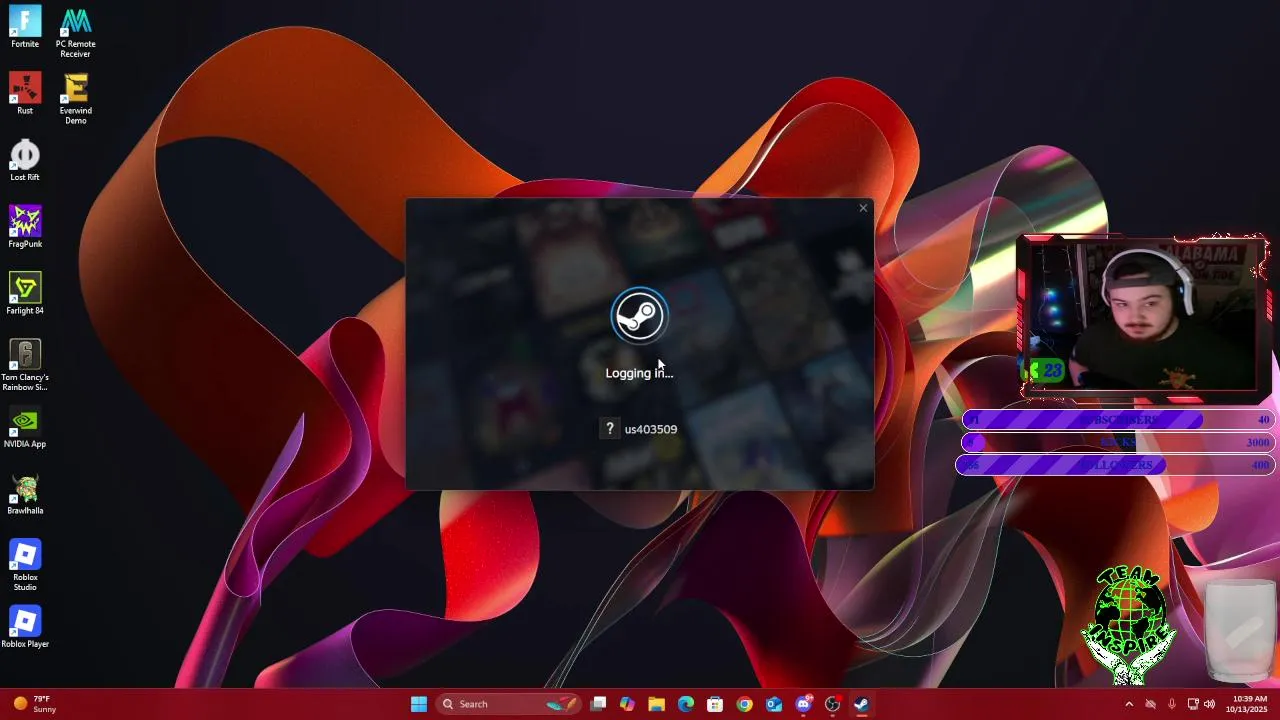
Task: Launch Copilot from the taskbar
Action: coord(627,704)
